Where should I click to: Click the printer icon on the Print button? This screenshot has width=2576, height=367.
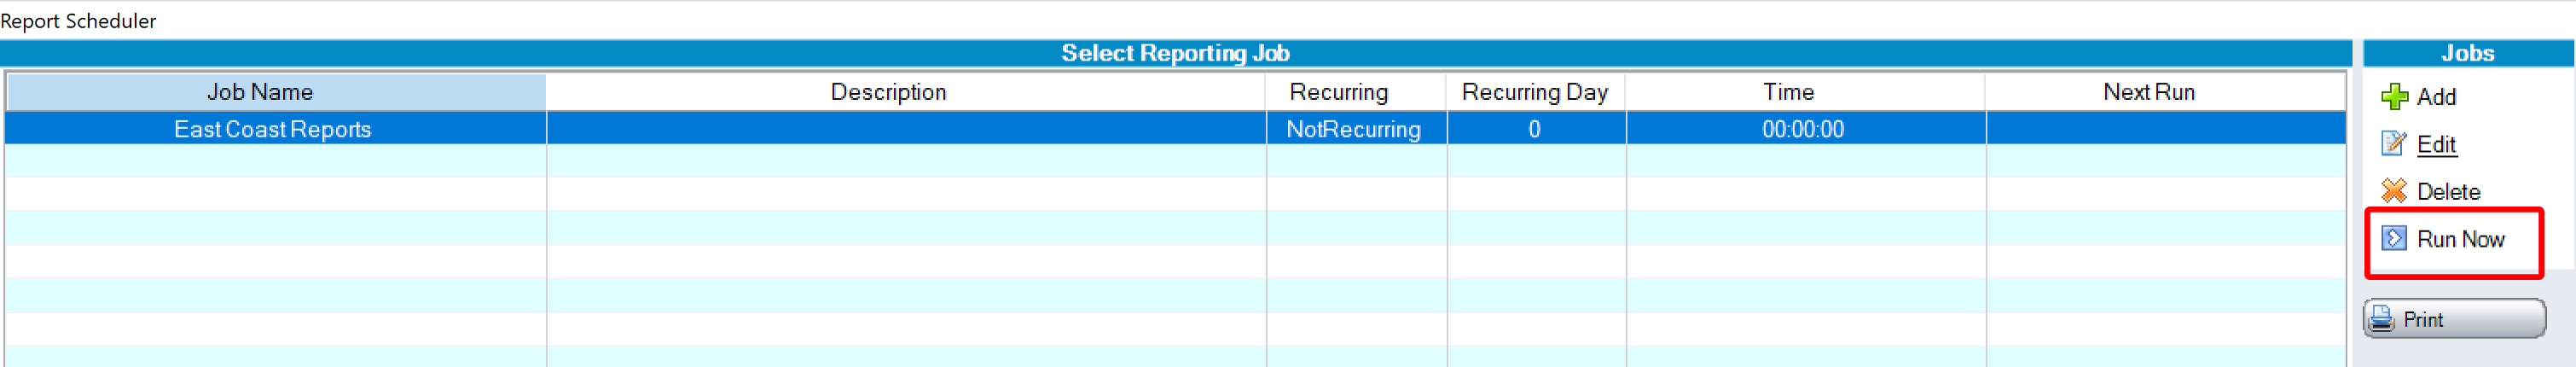[x=2382, y=319]
